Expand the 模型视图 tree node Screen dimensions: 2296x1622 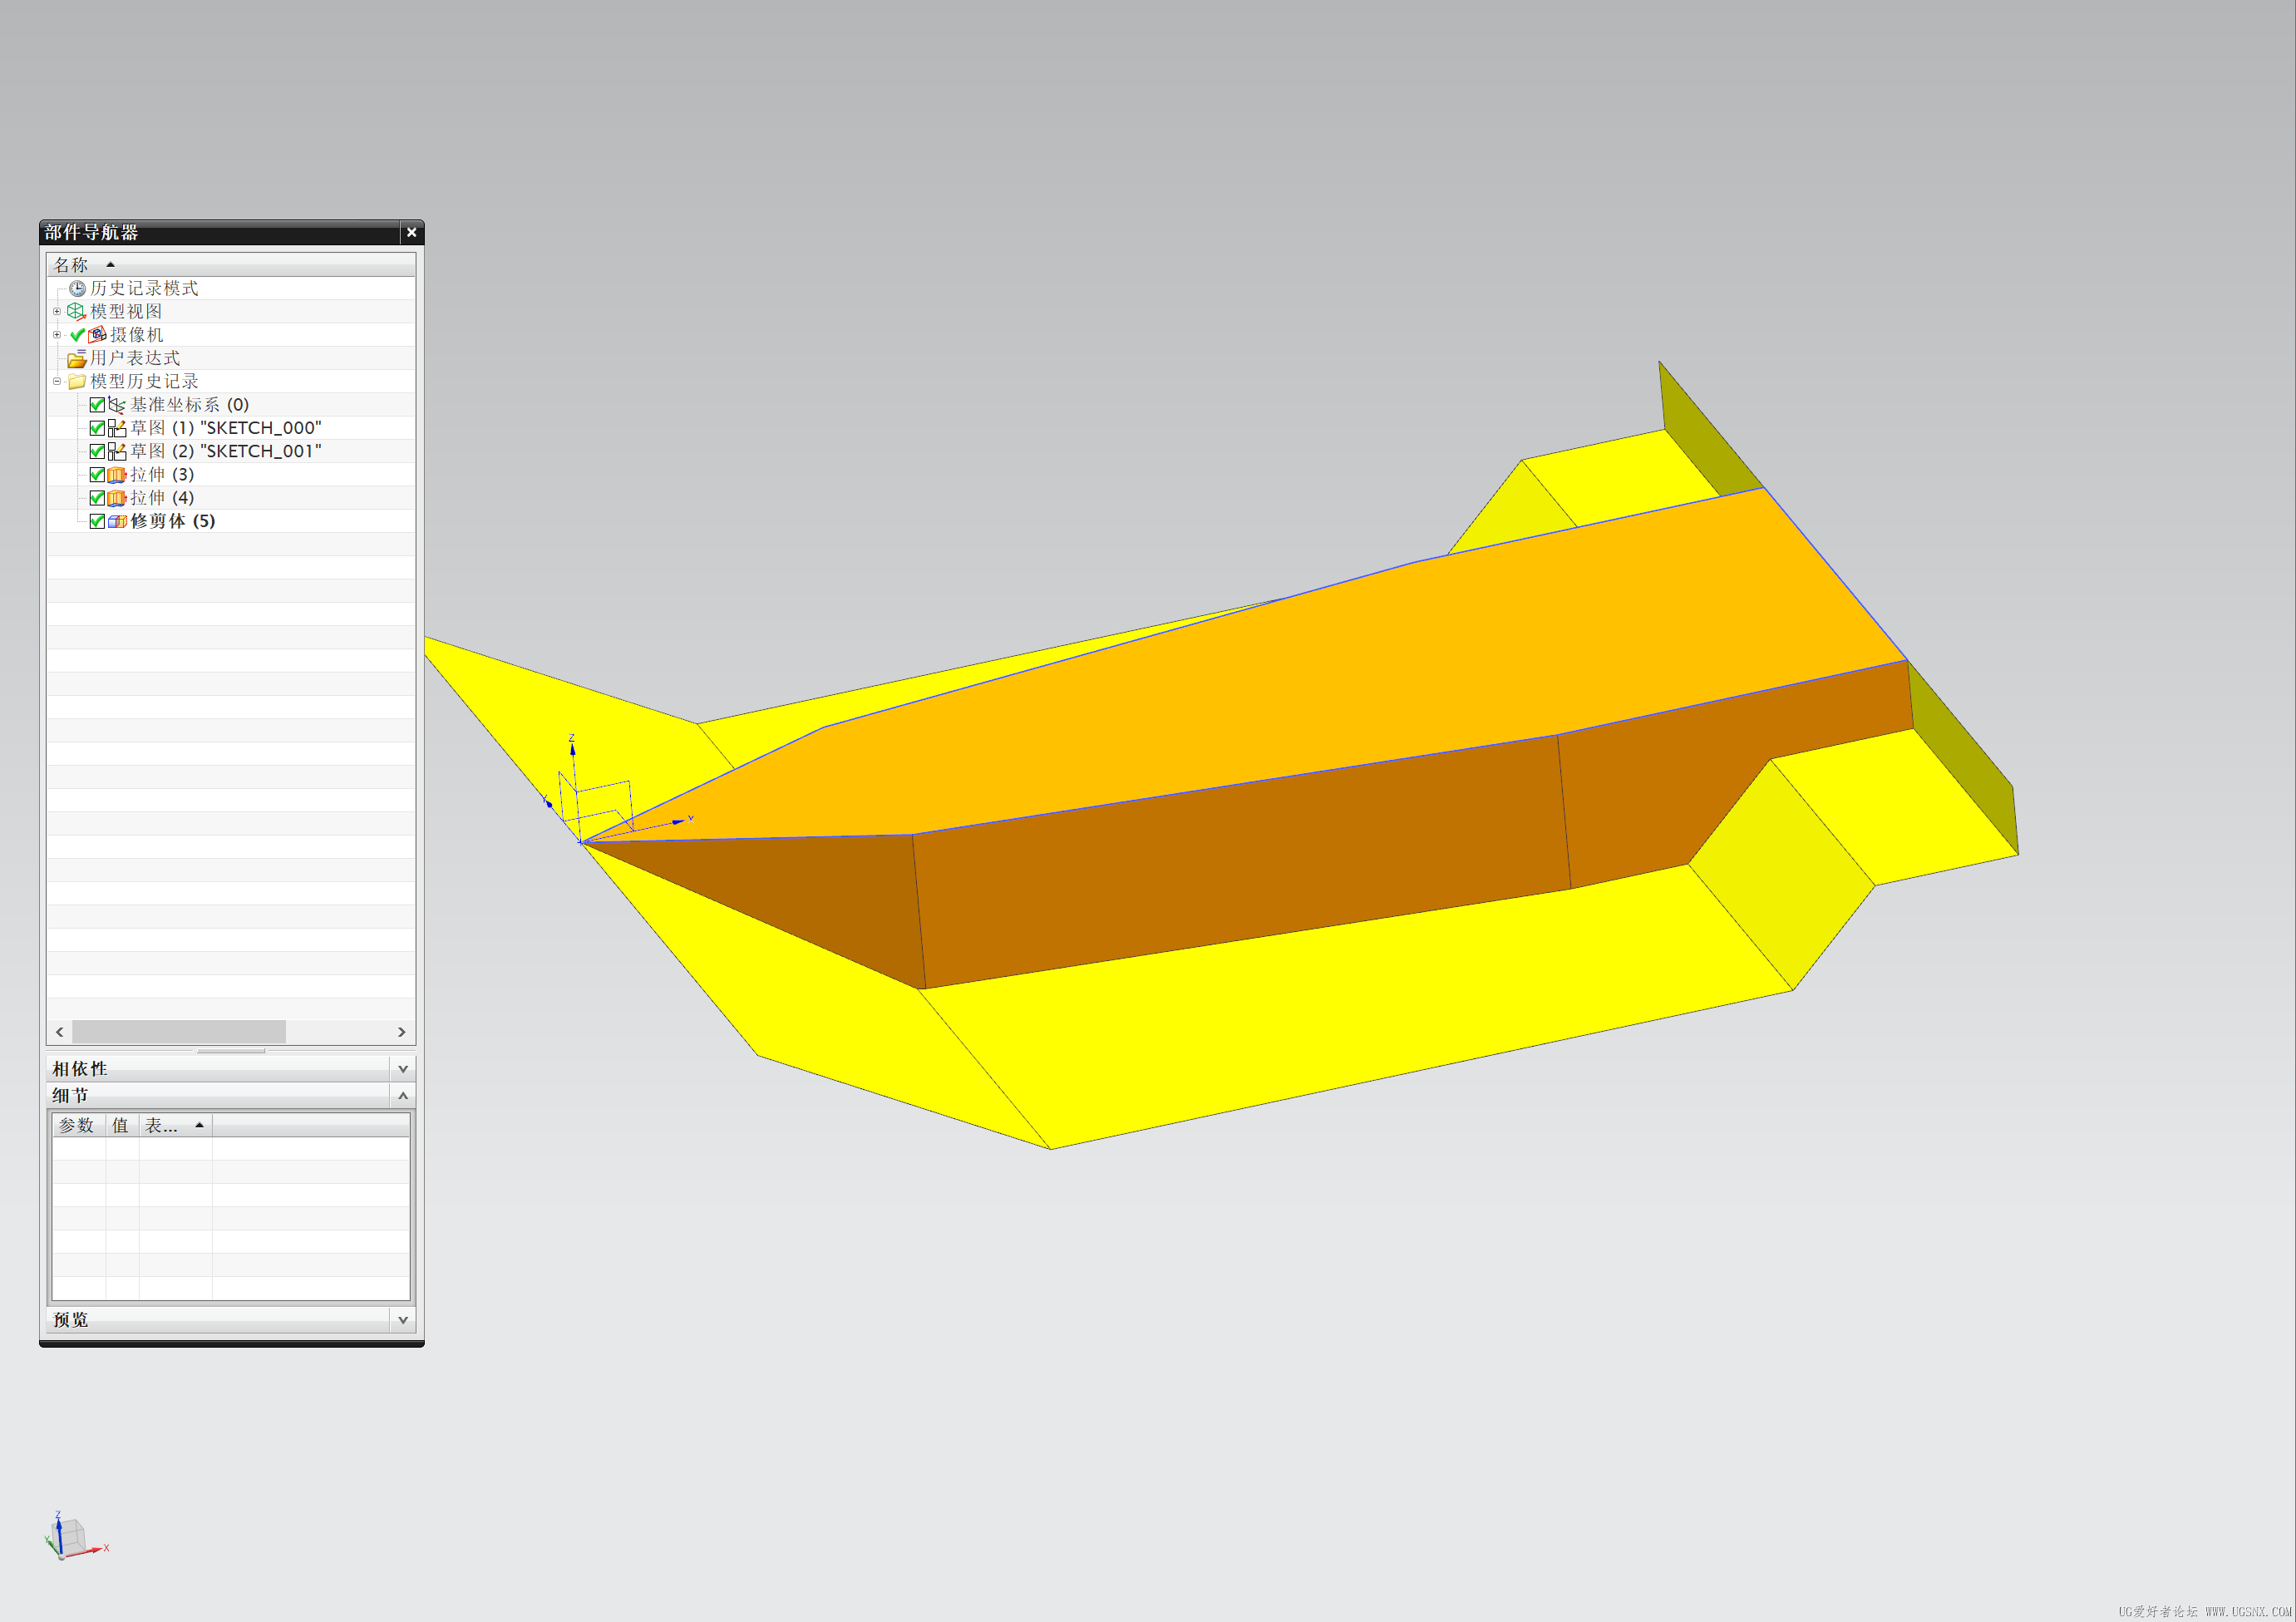57,311
